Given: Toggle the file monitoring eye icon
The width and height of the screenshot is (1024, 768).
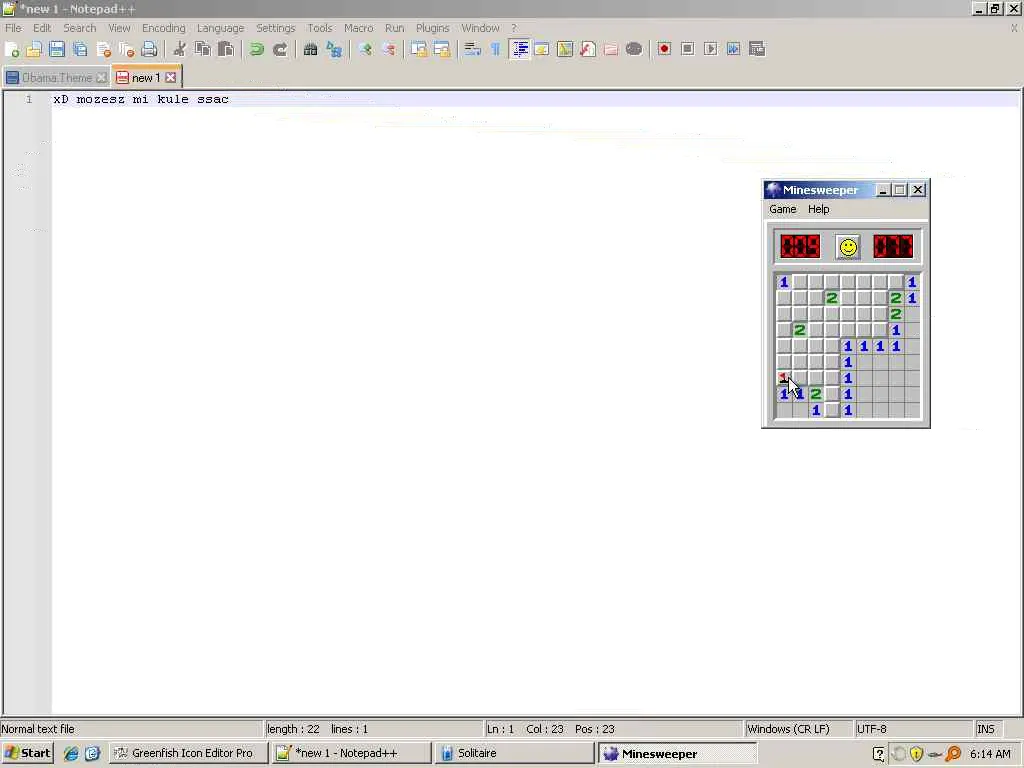Looking at the screenshot, I should (634, 49).
